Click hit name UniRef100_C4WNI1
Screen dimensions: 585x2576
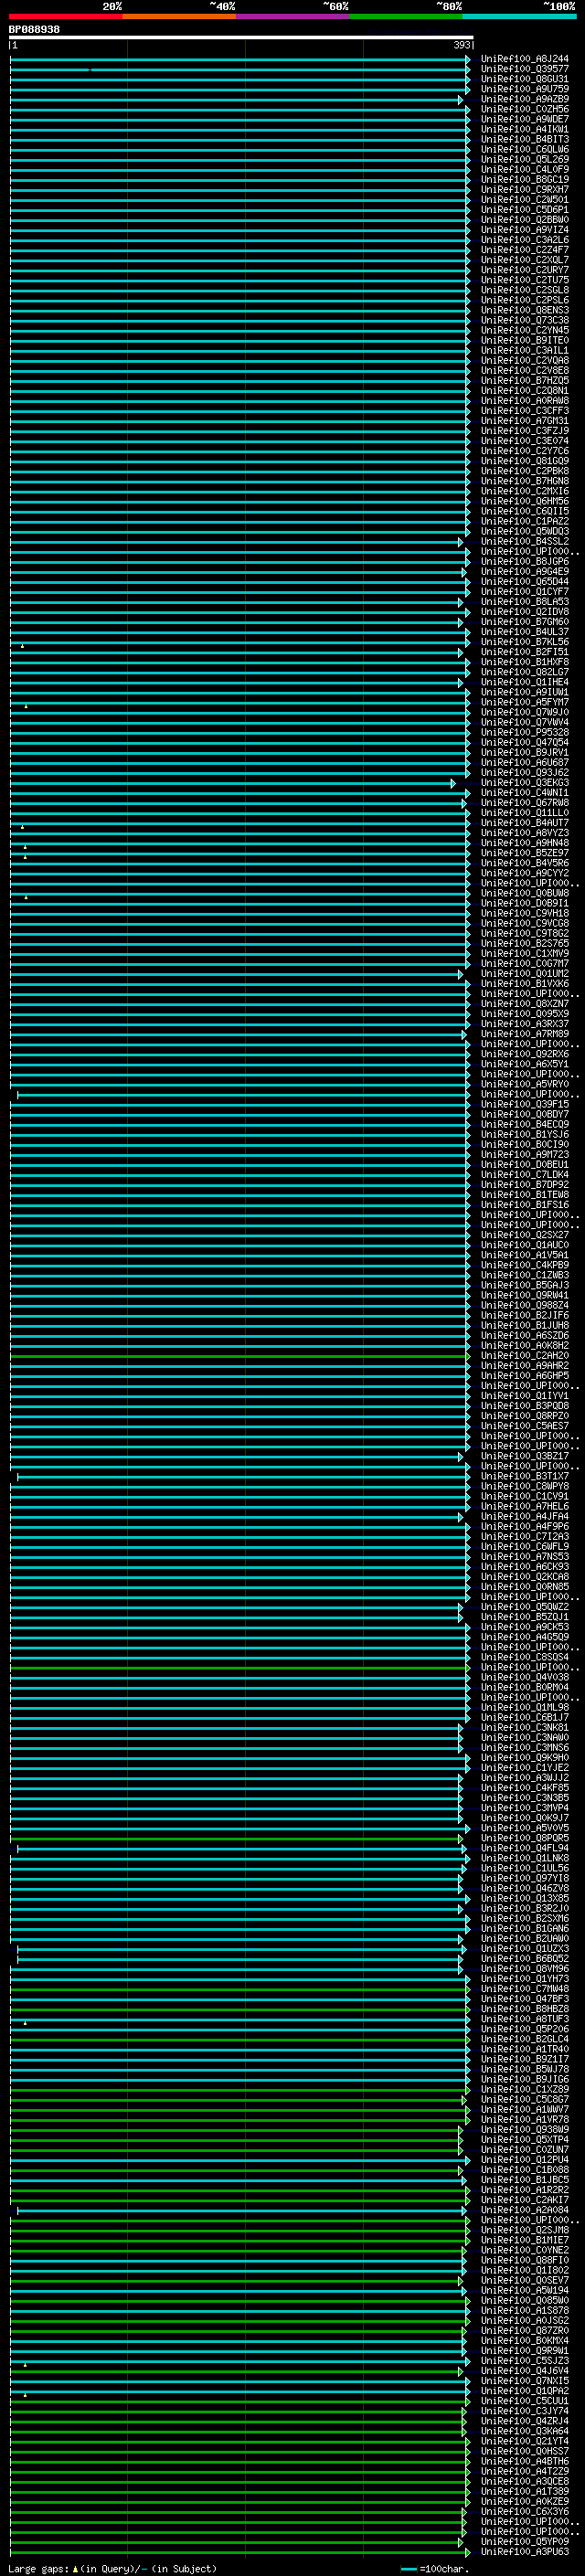coord(525,792)
